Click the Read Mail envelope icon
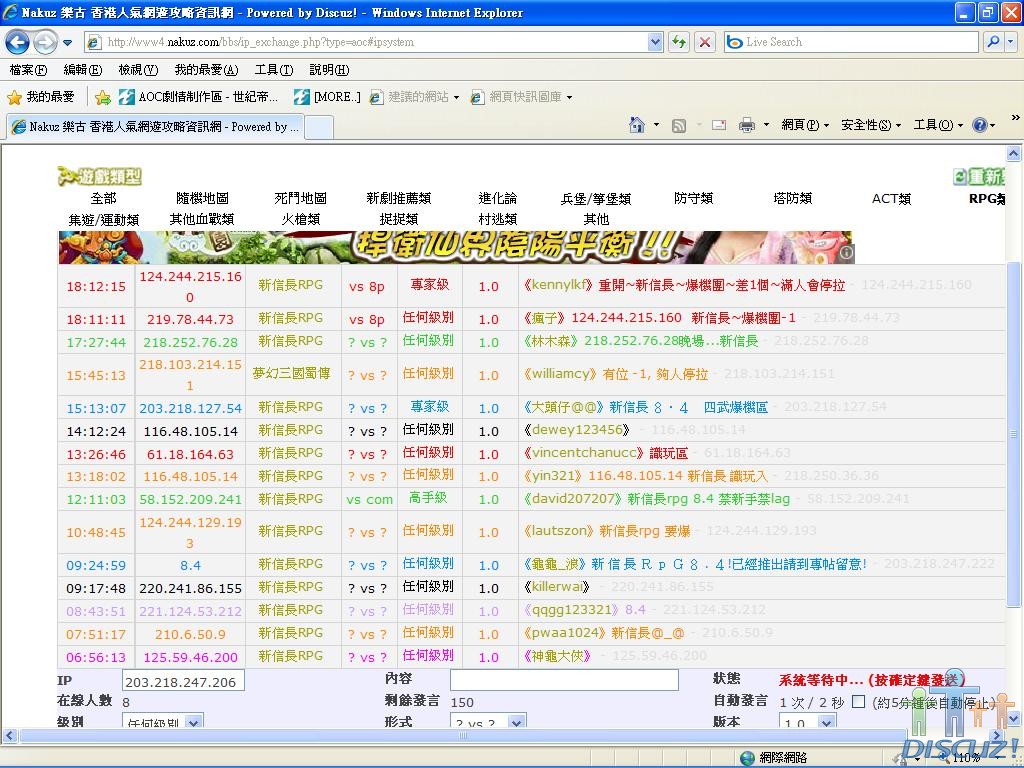This screenshot has width=1024, height=768. [x=718, y=125]
